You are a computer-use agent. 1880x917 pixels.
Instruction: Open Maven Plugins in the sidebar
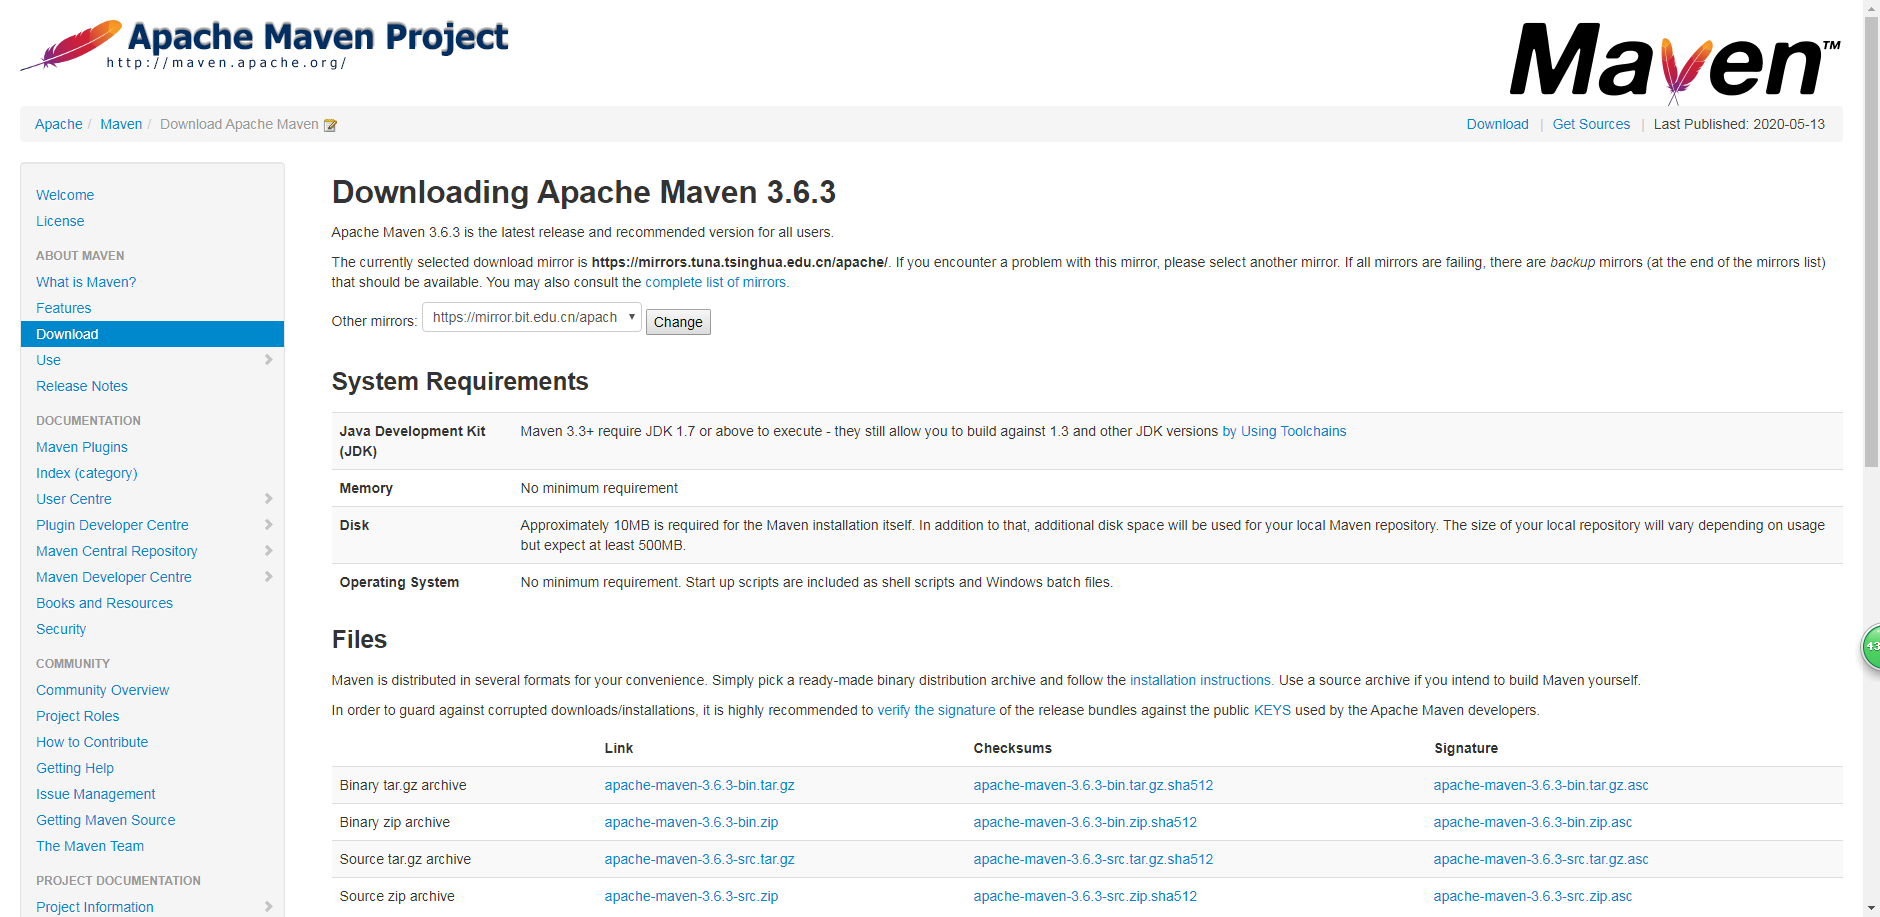tap(82, 447)
